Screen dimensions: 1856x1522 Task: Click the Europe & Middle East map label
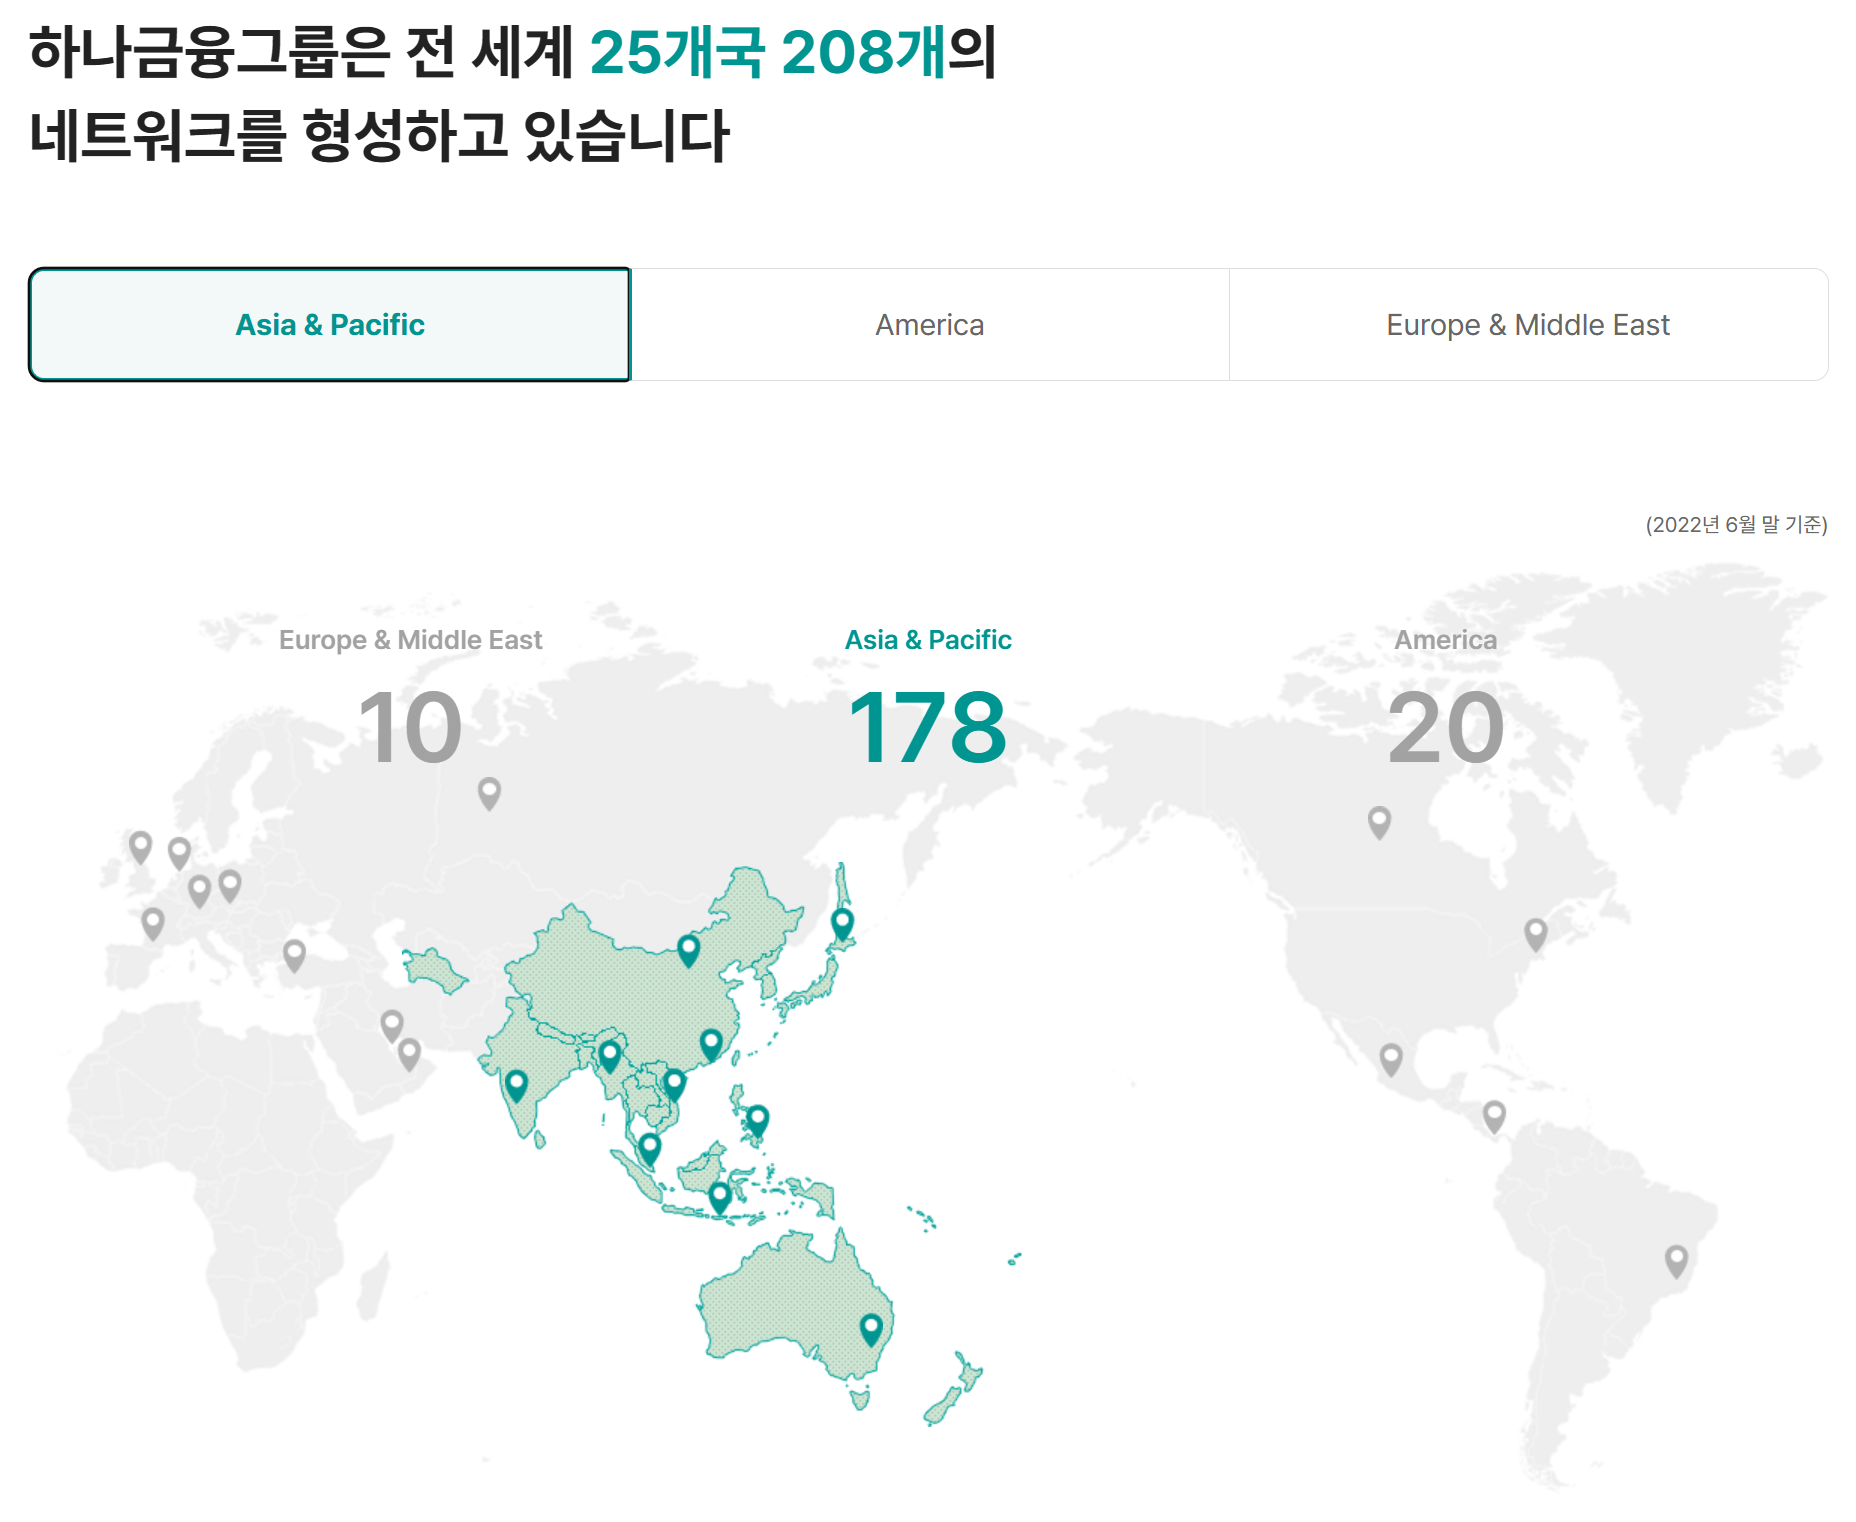410,640
